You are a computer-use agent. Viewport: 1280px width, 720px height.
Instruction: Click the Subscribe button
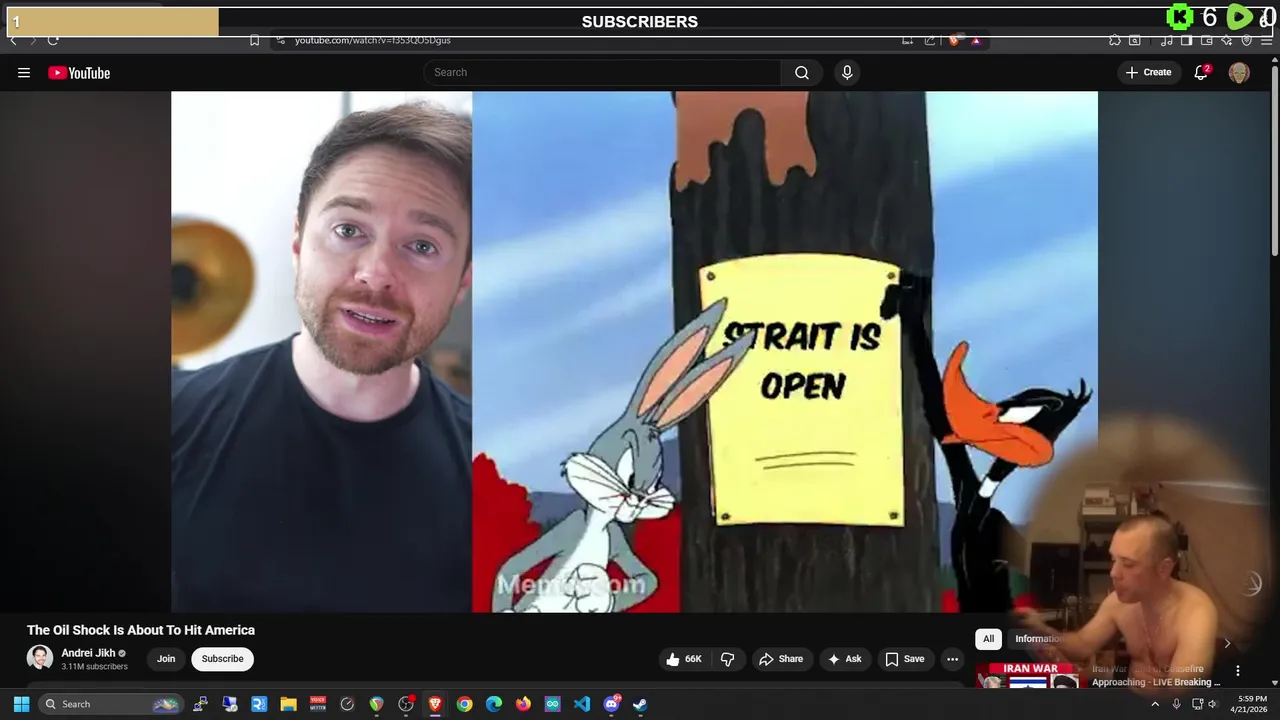(222, 659)
